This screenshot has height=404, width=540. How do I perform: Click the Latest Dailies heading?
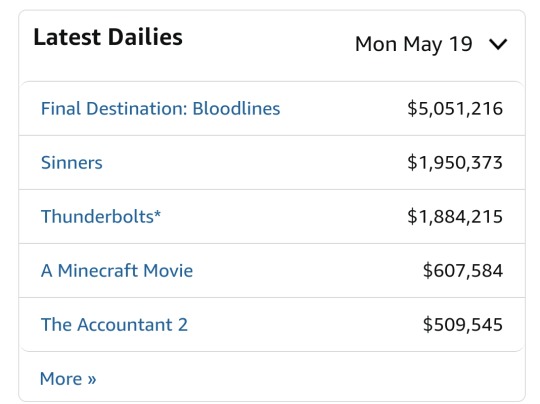(108, 37)
